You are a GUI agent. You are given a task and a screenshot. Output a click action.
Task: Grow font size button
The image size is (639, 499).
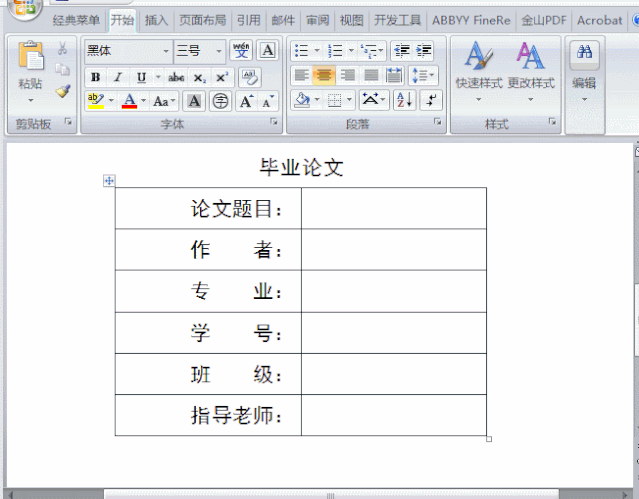pos(247,101)
